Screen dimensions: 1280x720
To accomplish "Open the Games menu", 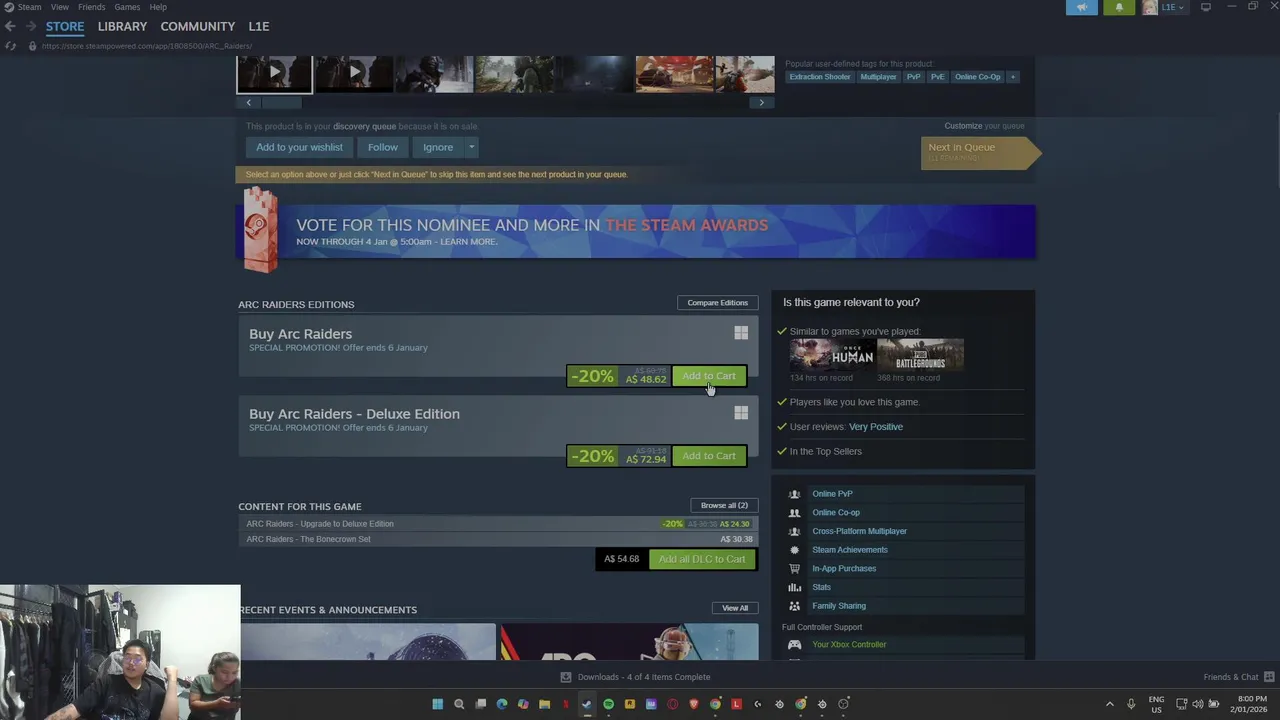I will [127, 7].
